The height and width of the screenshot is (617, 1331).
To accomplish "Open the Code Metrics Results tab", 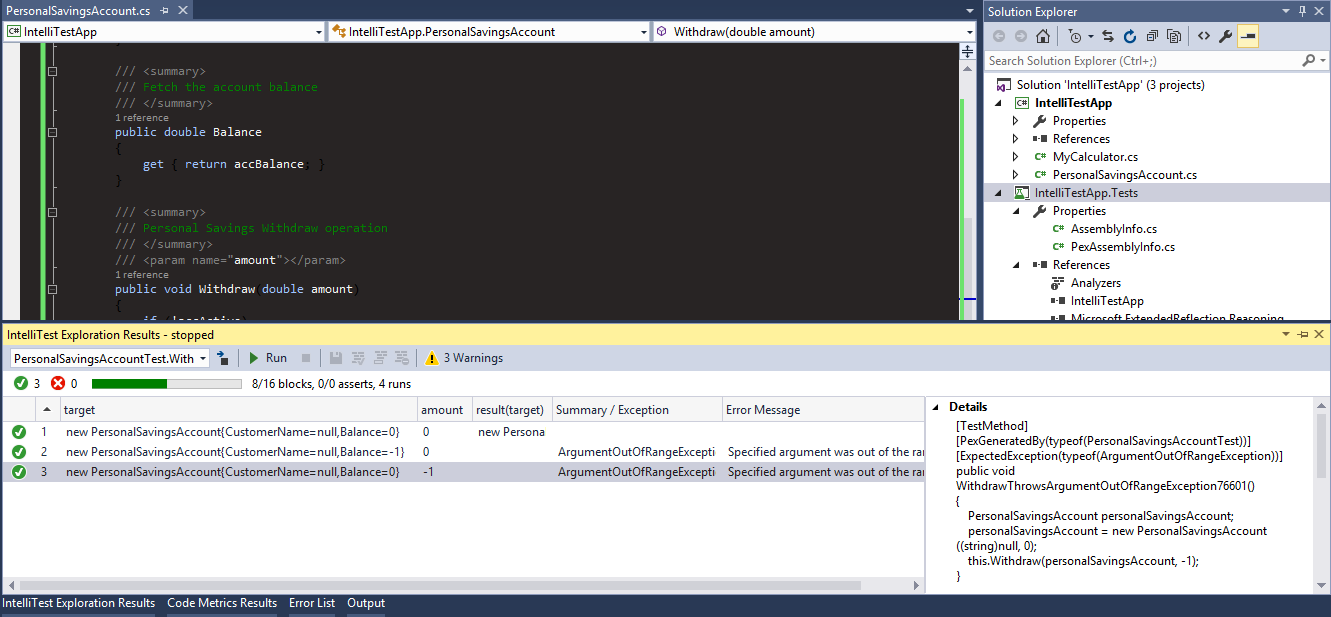I will coord(222,603).
